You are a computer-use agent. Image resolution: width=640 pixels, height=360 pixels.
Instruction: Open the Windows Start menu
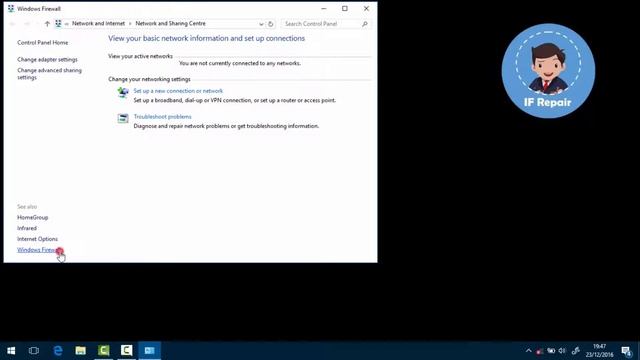(x=11, y=351)
